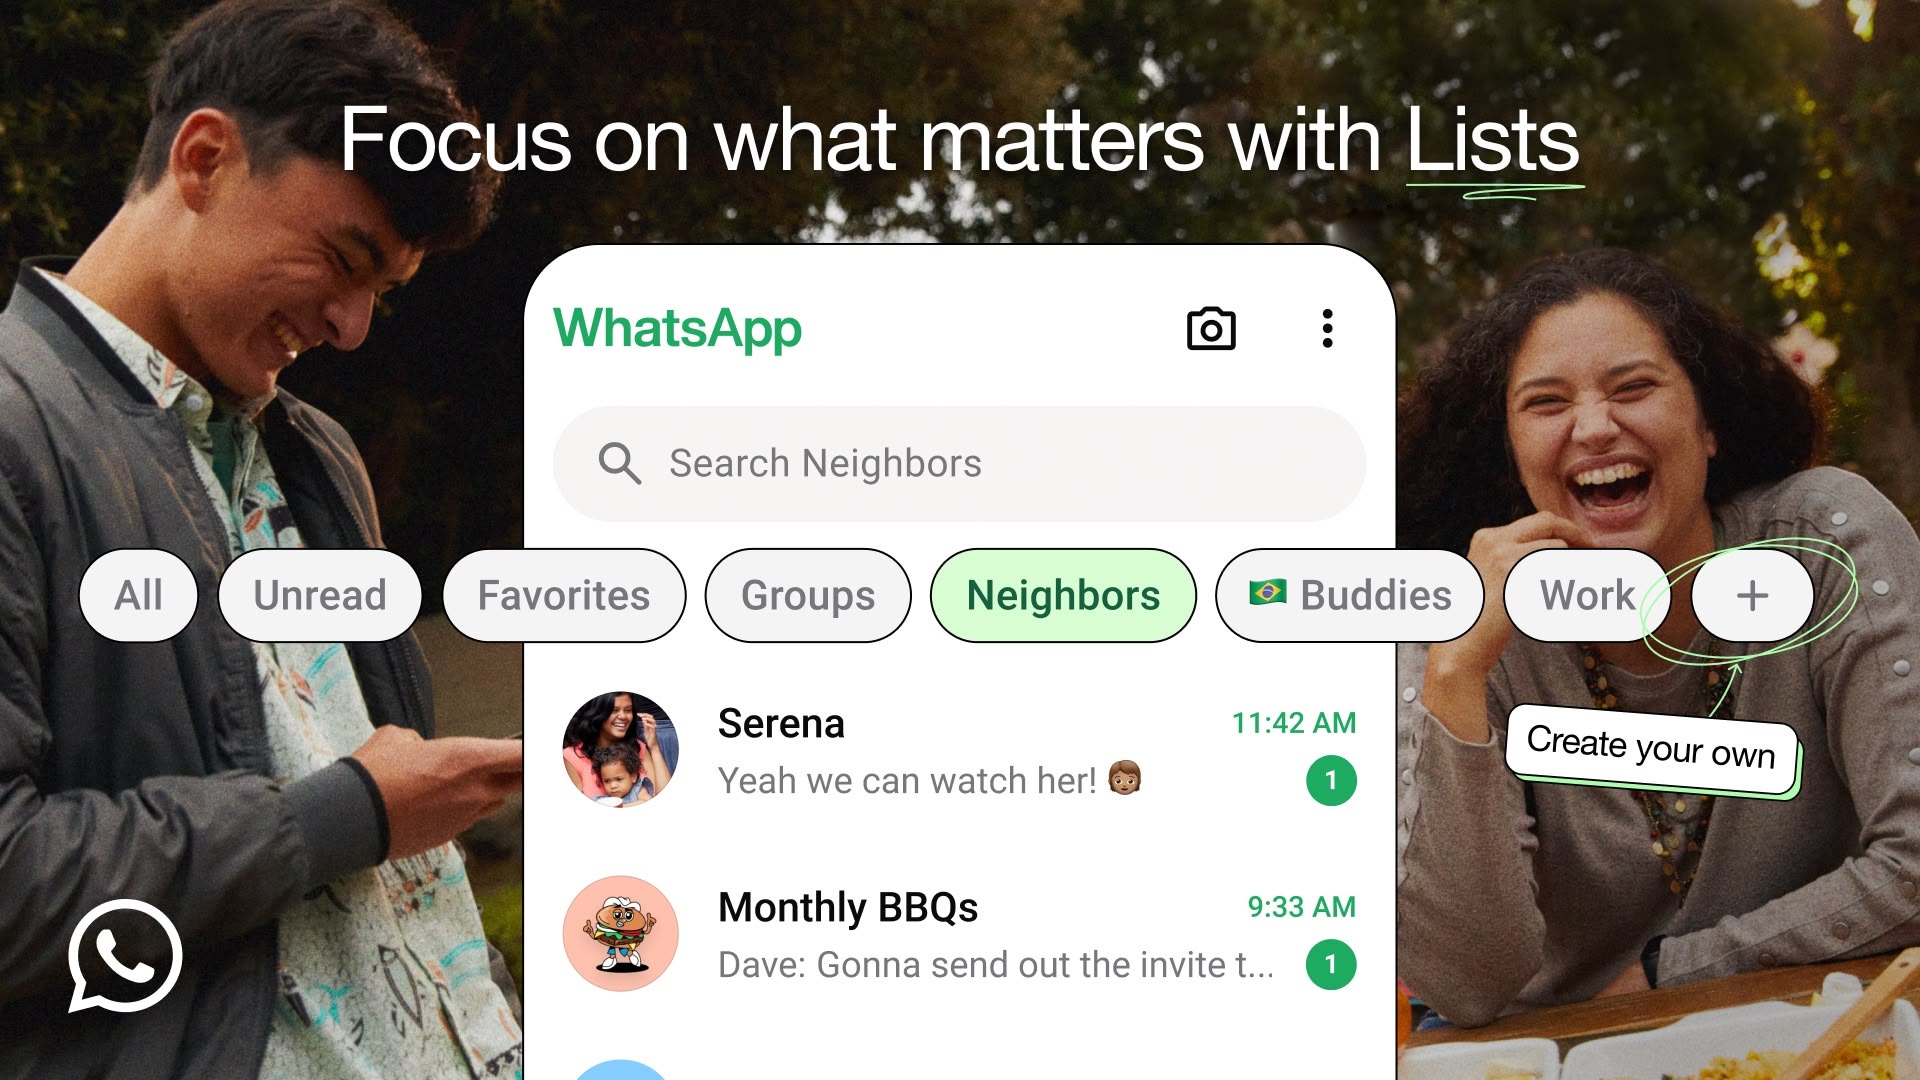Select the All chats tab
This screenshot has width=1920, height=1080.
point(138,595)
